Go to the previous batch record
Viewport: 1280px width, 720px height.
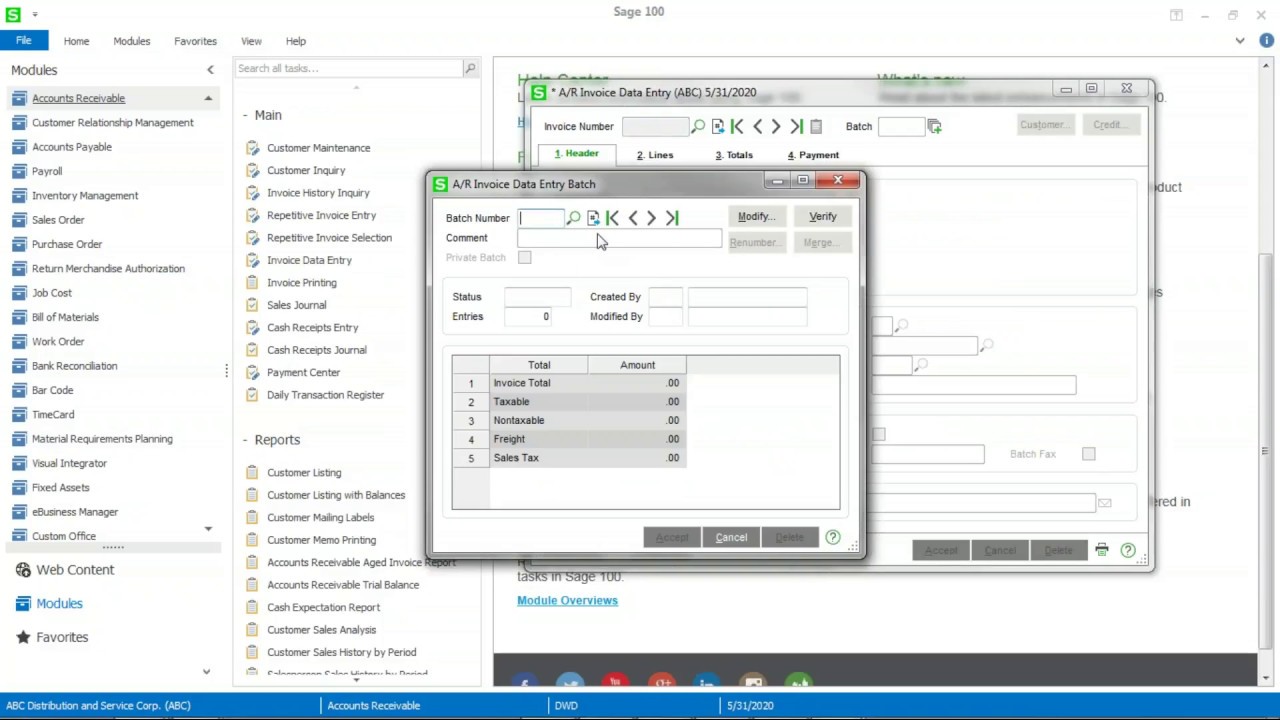pos(632,218)
